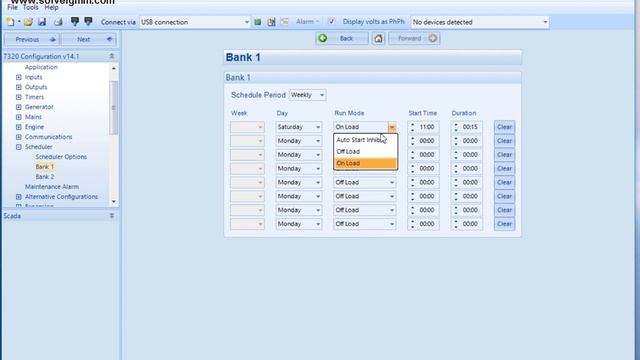Select Bank 2 tree item
This screenshot has height=360, width=640.
(x=44, y=177)
